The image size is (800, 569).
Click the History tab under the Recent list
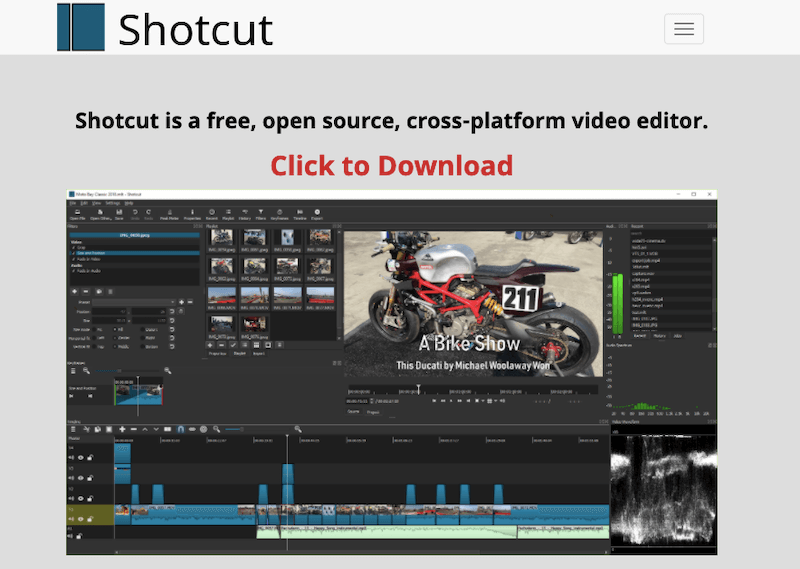tap(660, 336)
